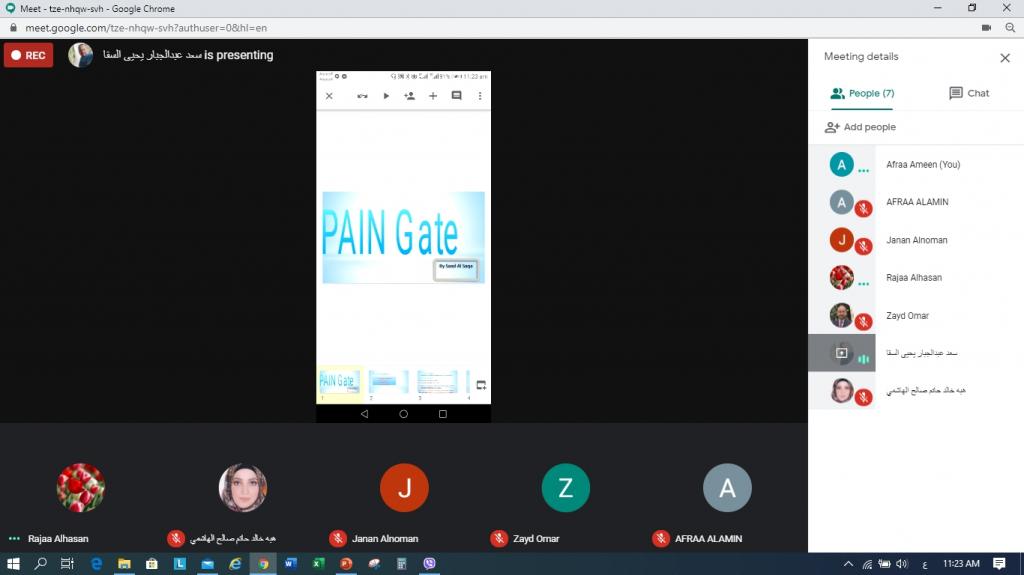
Task: Open PowerPoint from the Windows taskbar
Action: 345,564
